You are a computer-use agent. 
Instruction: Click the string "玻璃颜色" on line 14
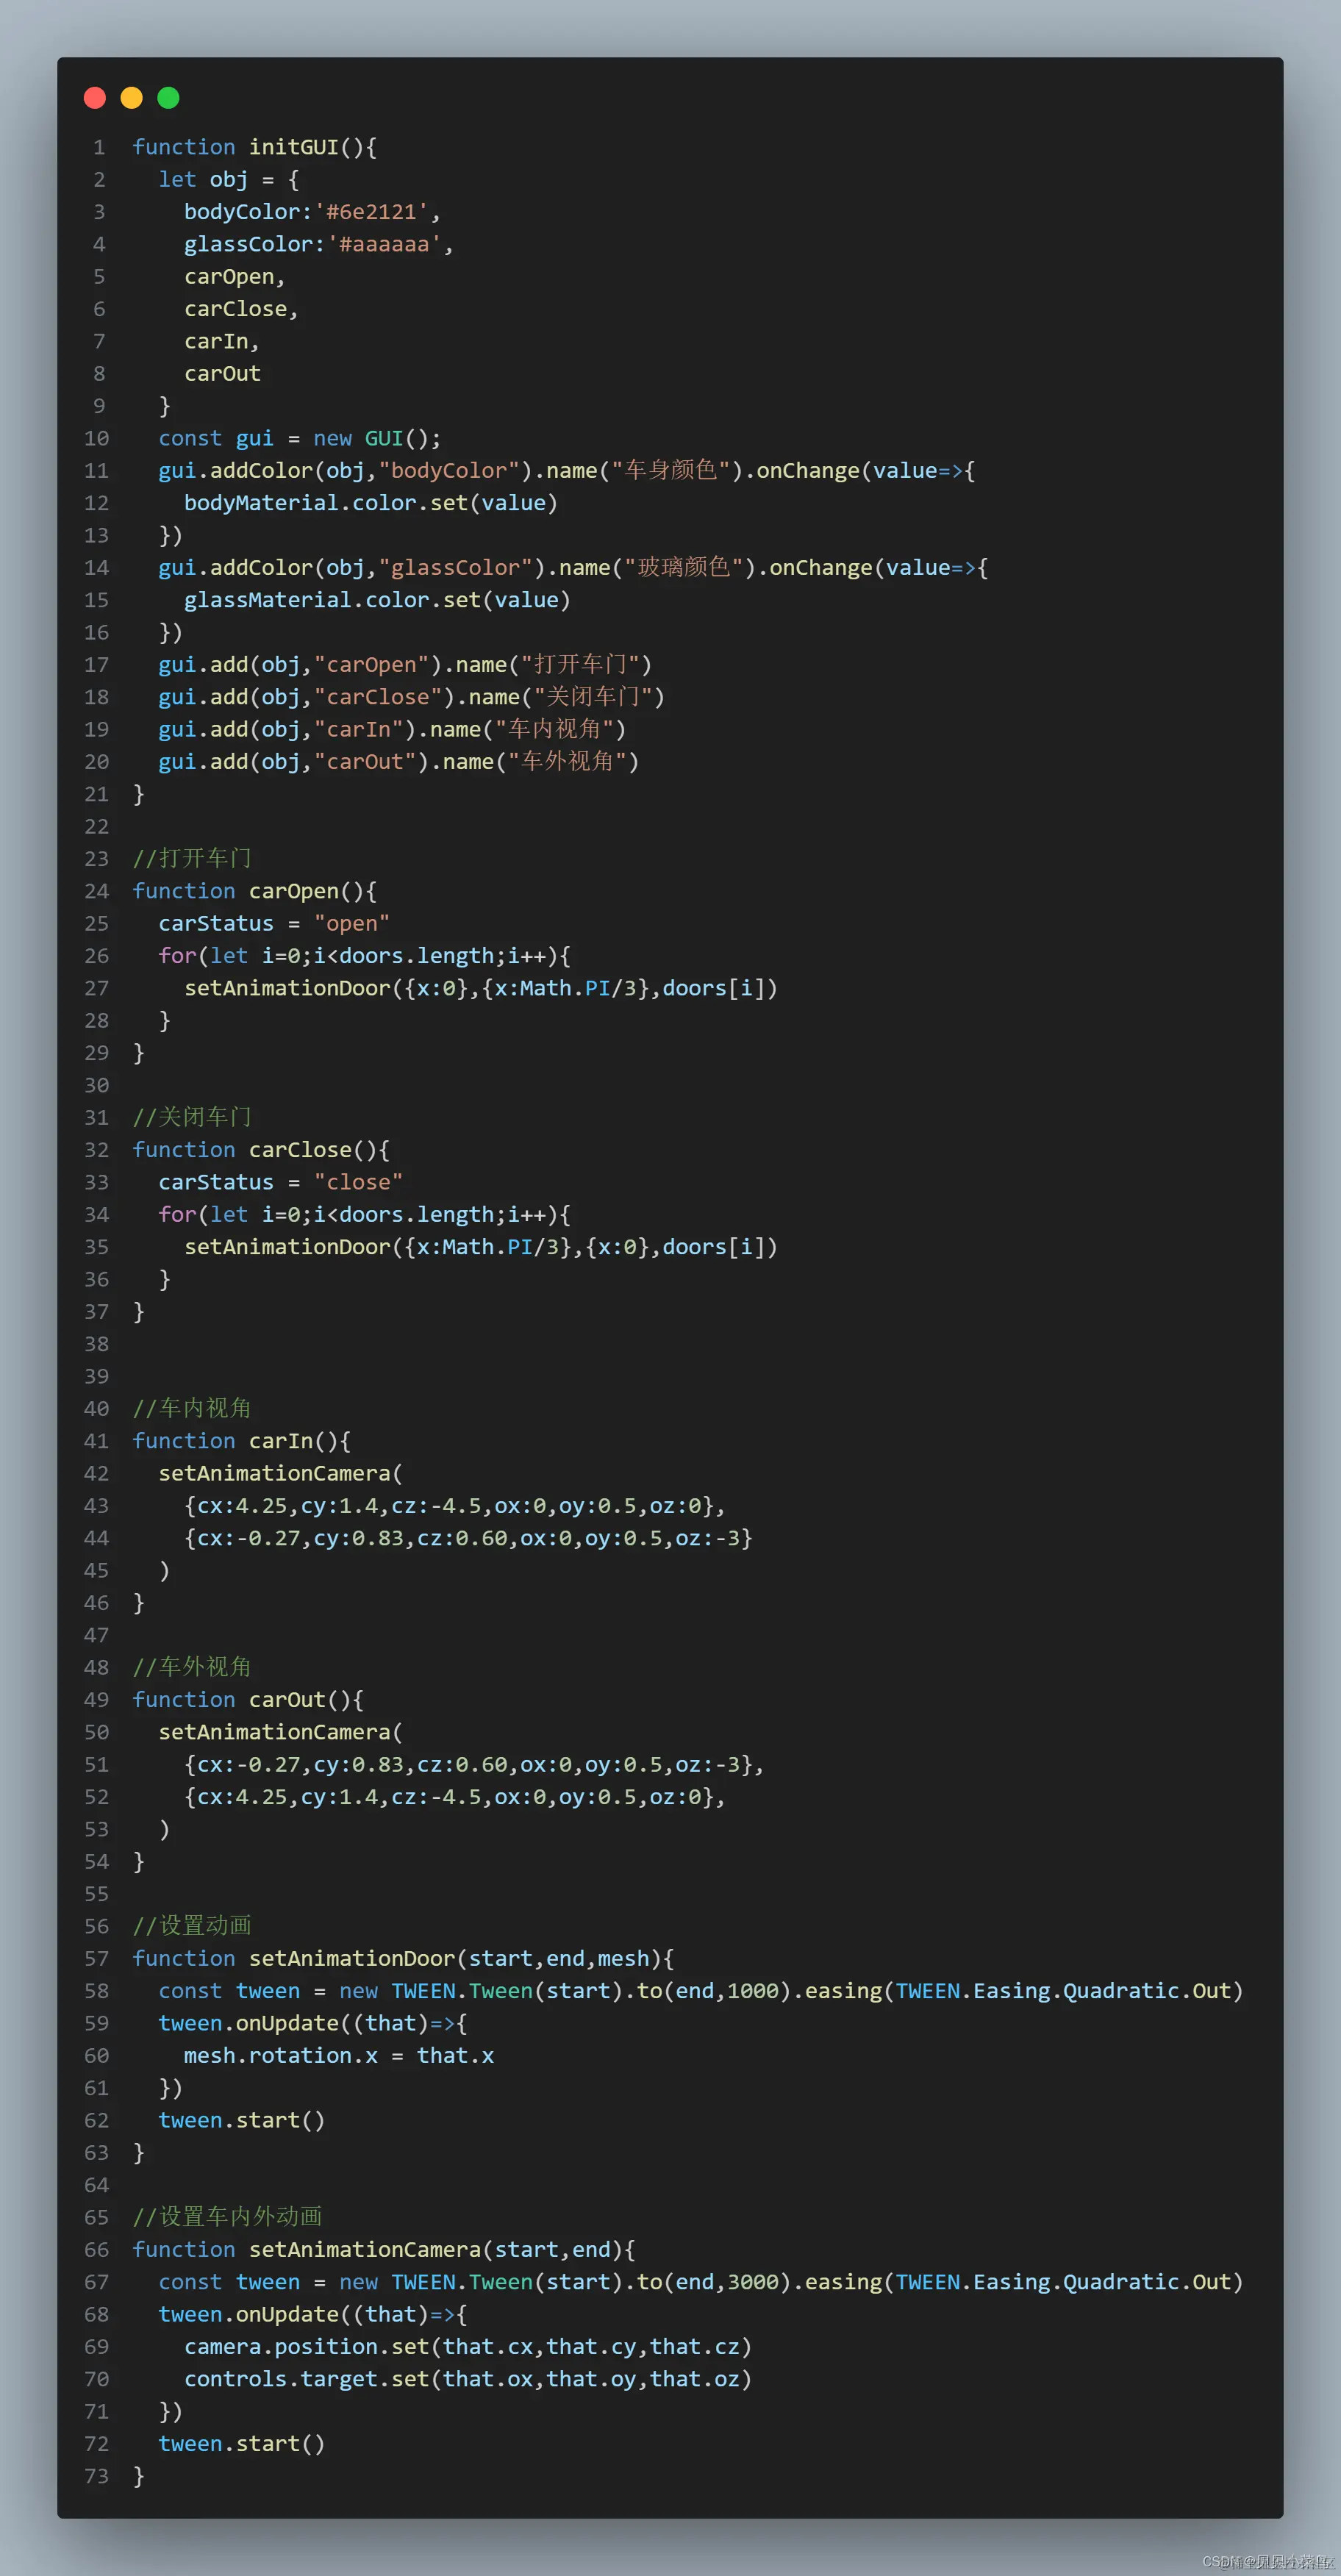pyautogui.click(x=684, y=567)
